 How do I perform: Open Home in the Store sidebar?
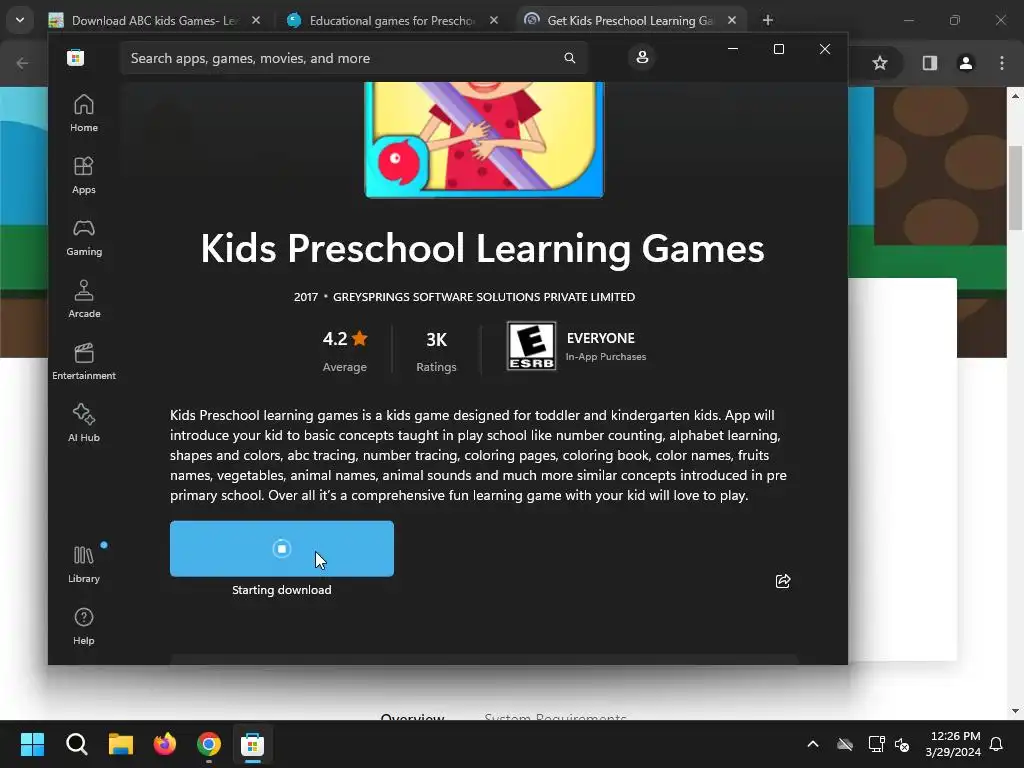pos(84,113)
